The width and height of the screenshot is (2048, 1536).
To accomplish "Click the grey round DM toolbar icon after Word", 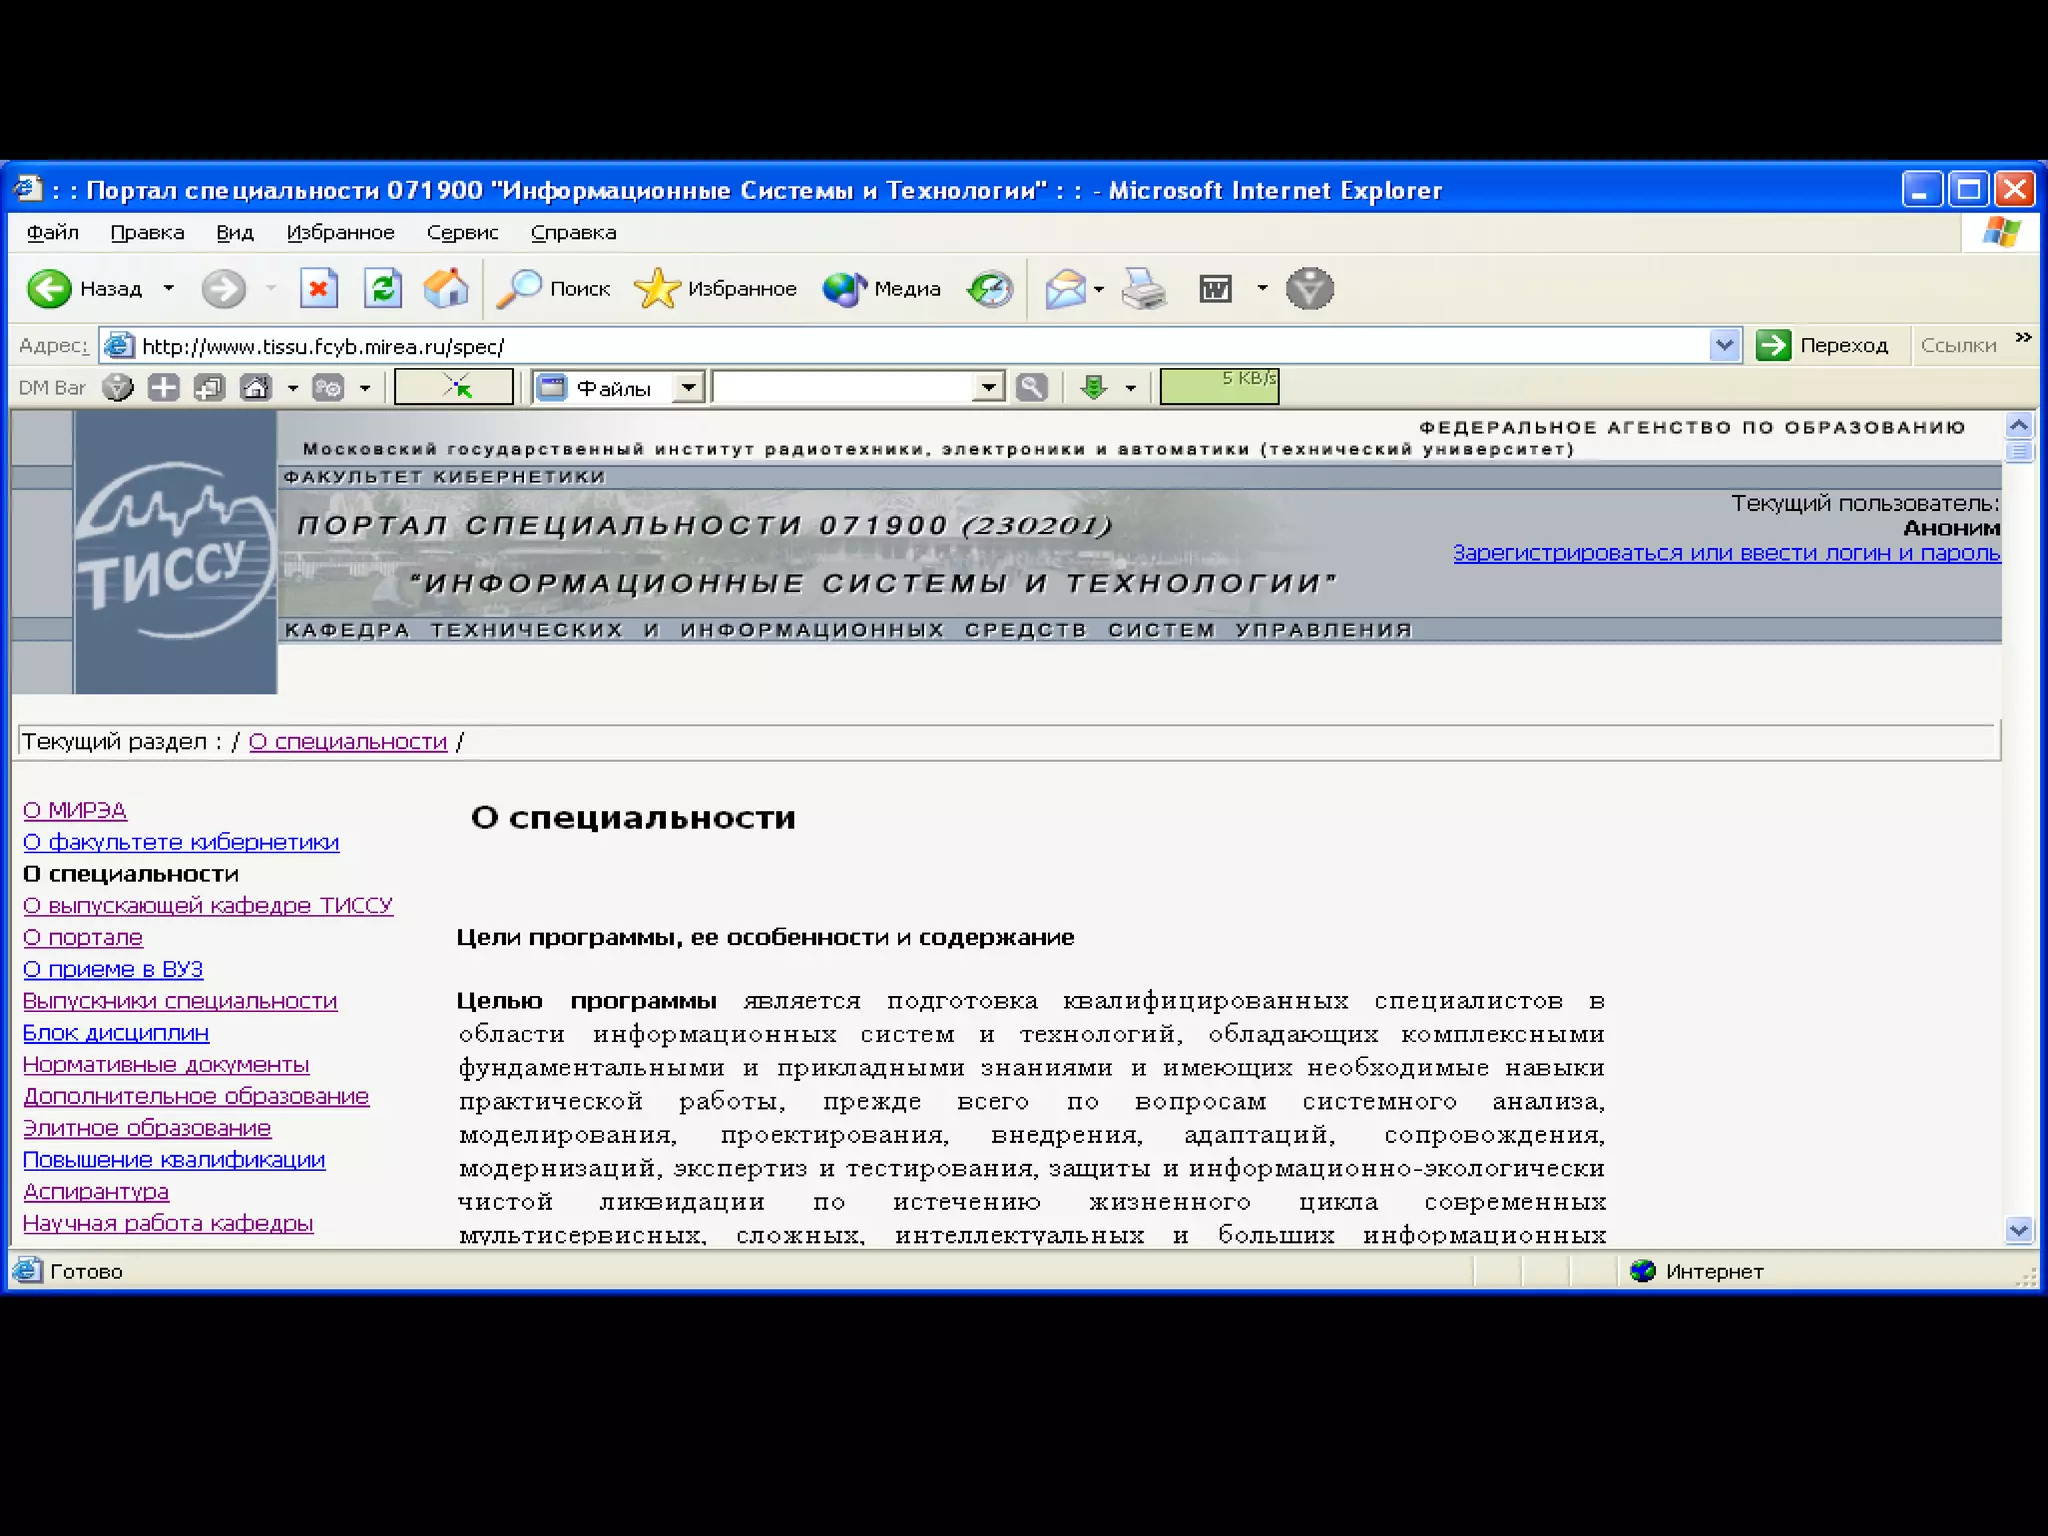I will (x=1309, y=289).
